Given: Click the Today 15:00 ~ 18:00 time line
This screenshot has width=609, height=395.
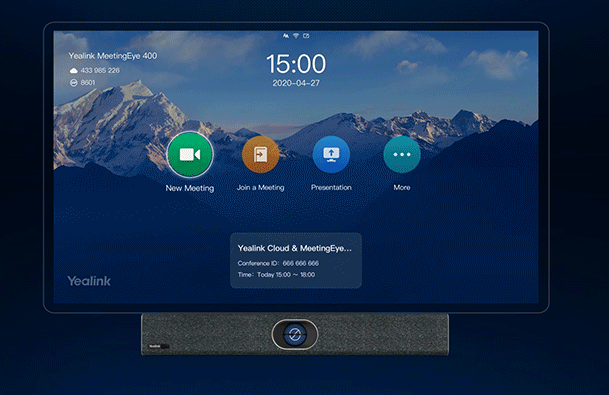Looking at the screenshot, I should [276, 275].
